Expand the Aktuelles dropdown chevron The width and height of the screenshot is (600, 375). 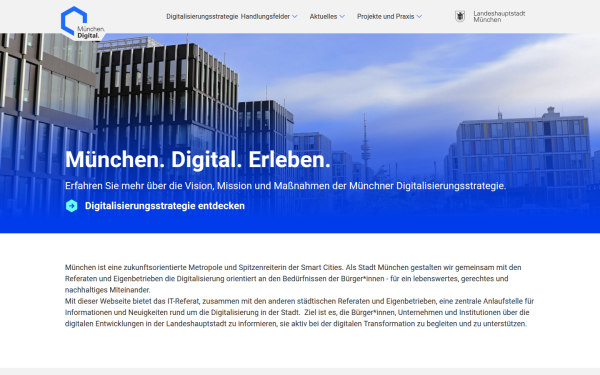[x=342, y=16]
